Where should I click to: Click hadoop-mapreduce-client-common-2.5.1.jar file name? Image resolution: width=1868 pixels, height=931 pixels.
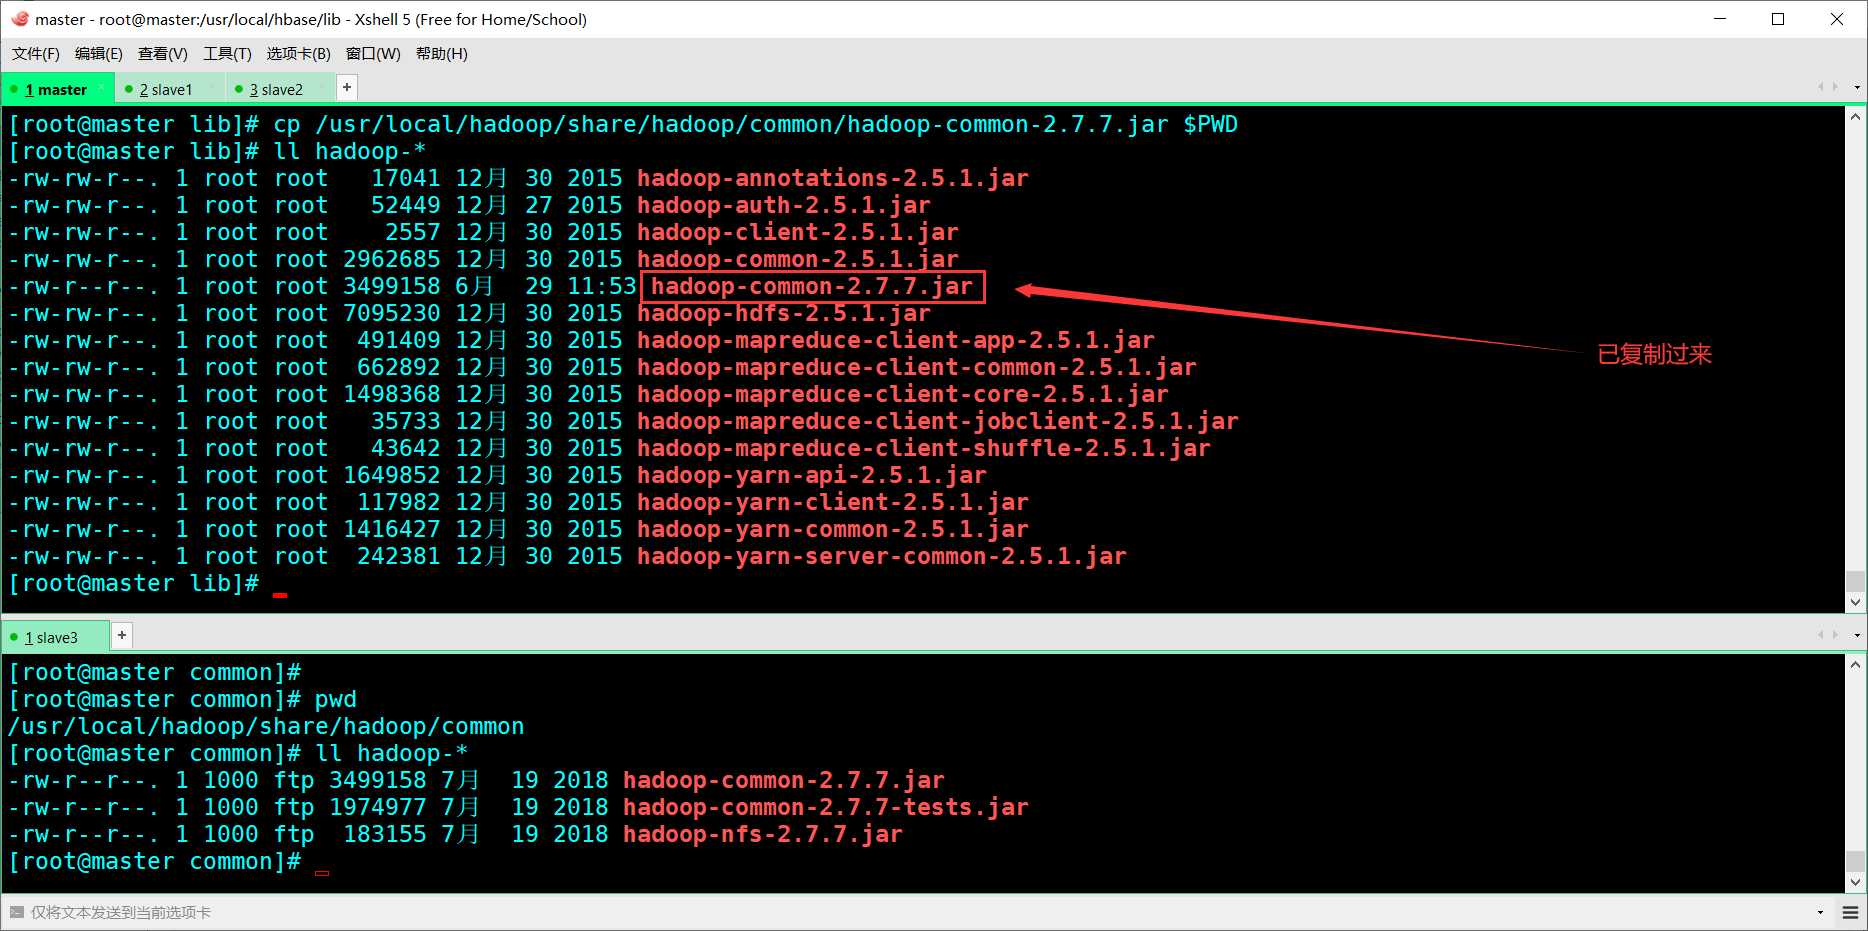tap(917, 367)
